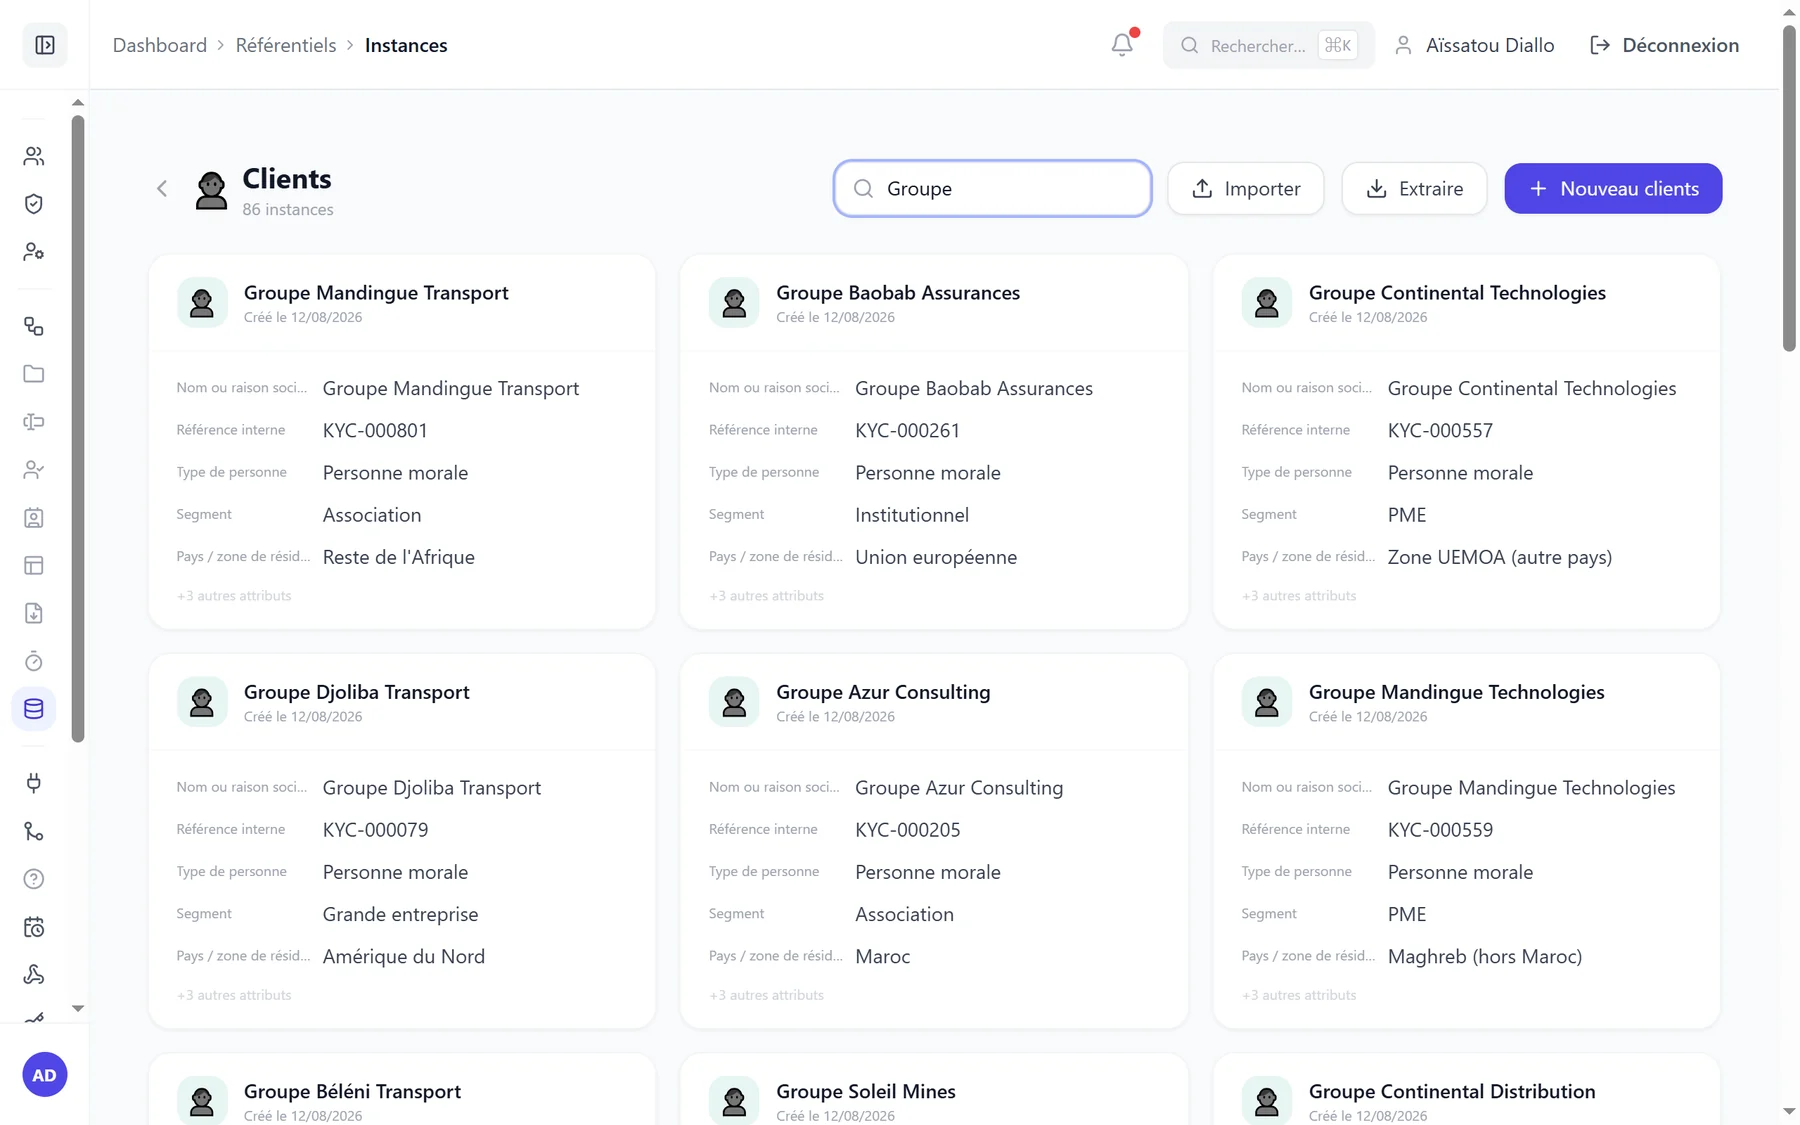Open the folder sidebar icon
The image size is (1800, 1125).
pos(34,374)
